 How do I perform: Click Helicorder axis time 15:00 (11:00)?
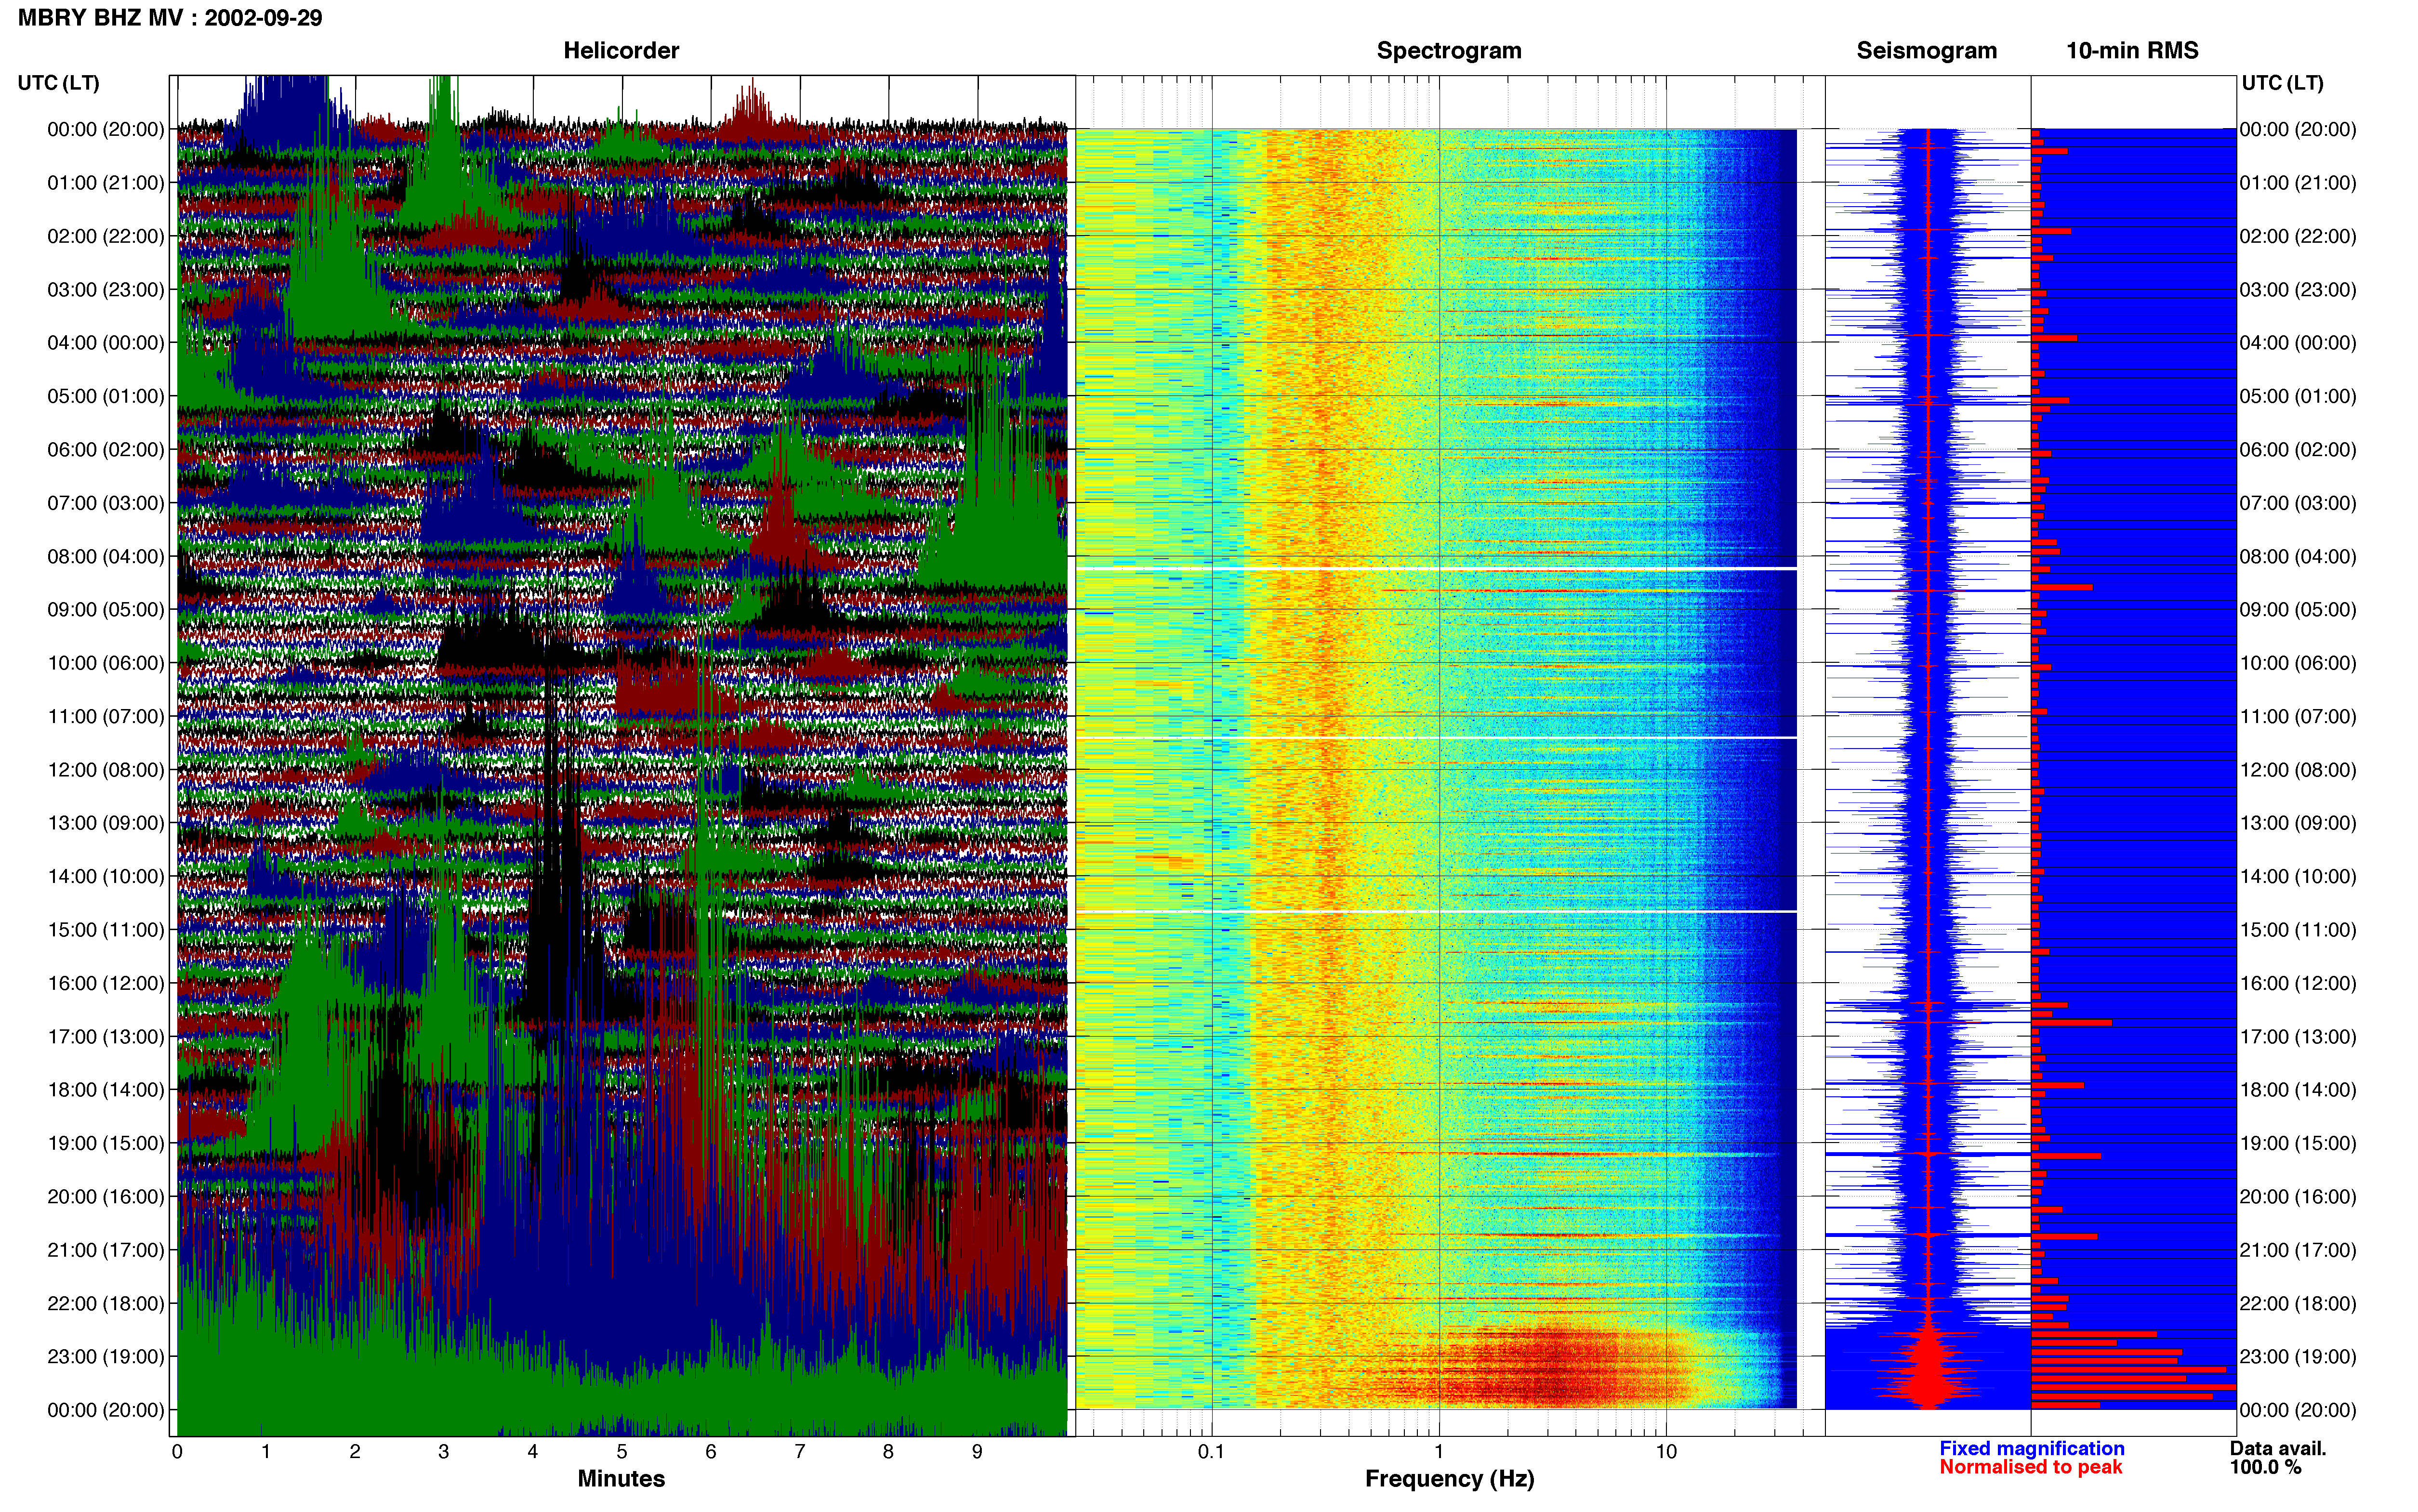pos(106,930)
